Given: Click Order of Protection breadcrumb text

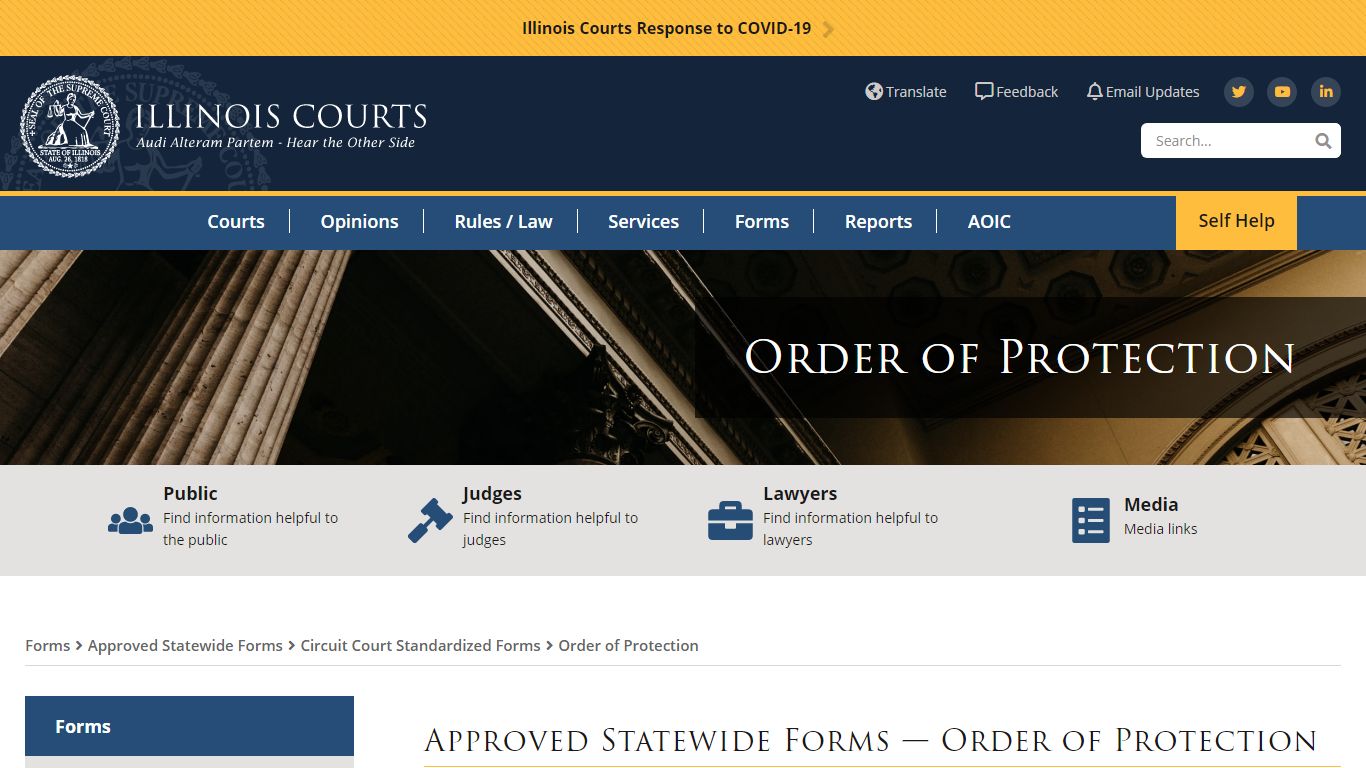Looking at the screenshot, I should tap(628, 646).
